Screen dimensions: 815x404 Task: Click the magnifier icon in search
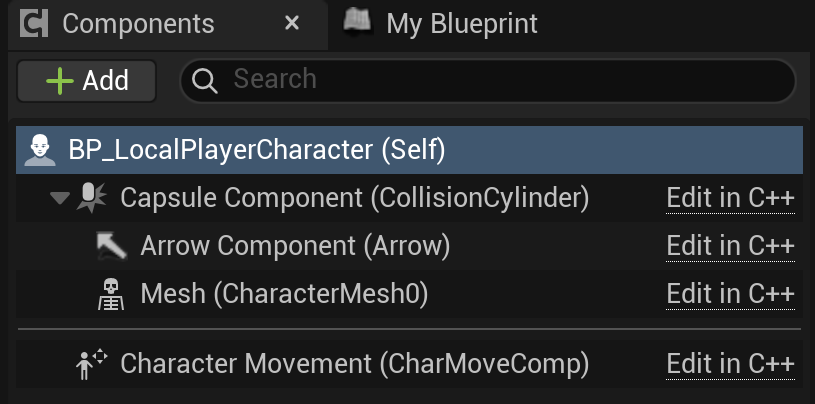[205, 81]
